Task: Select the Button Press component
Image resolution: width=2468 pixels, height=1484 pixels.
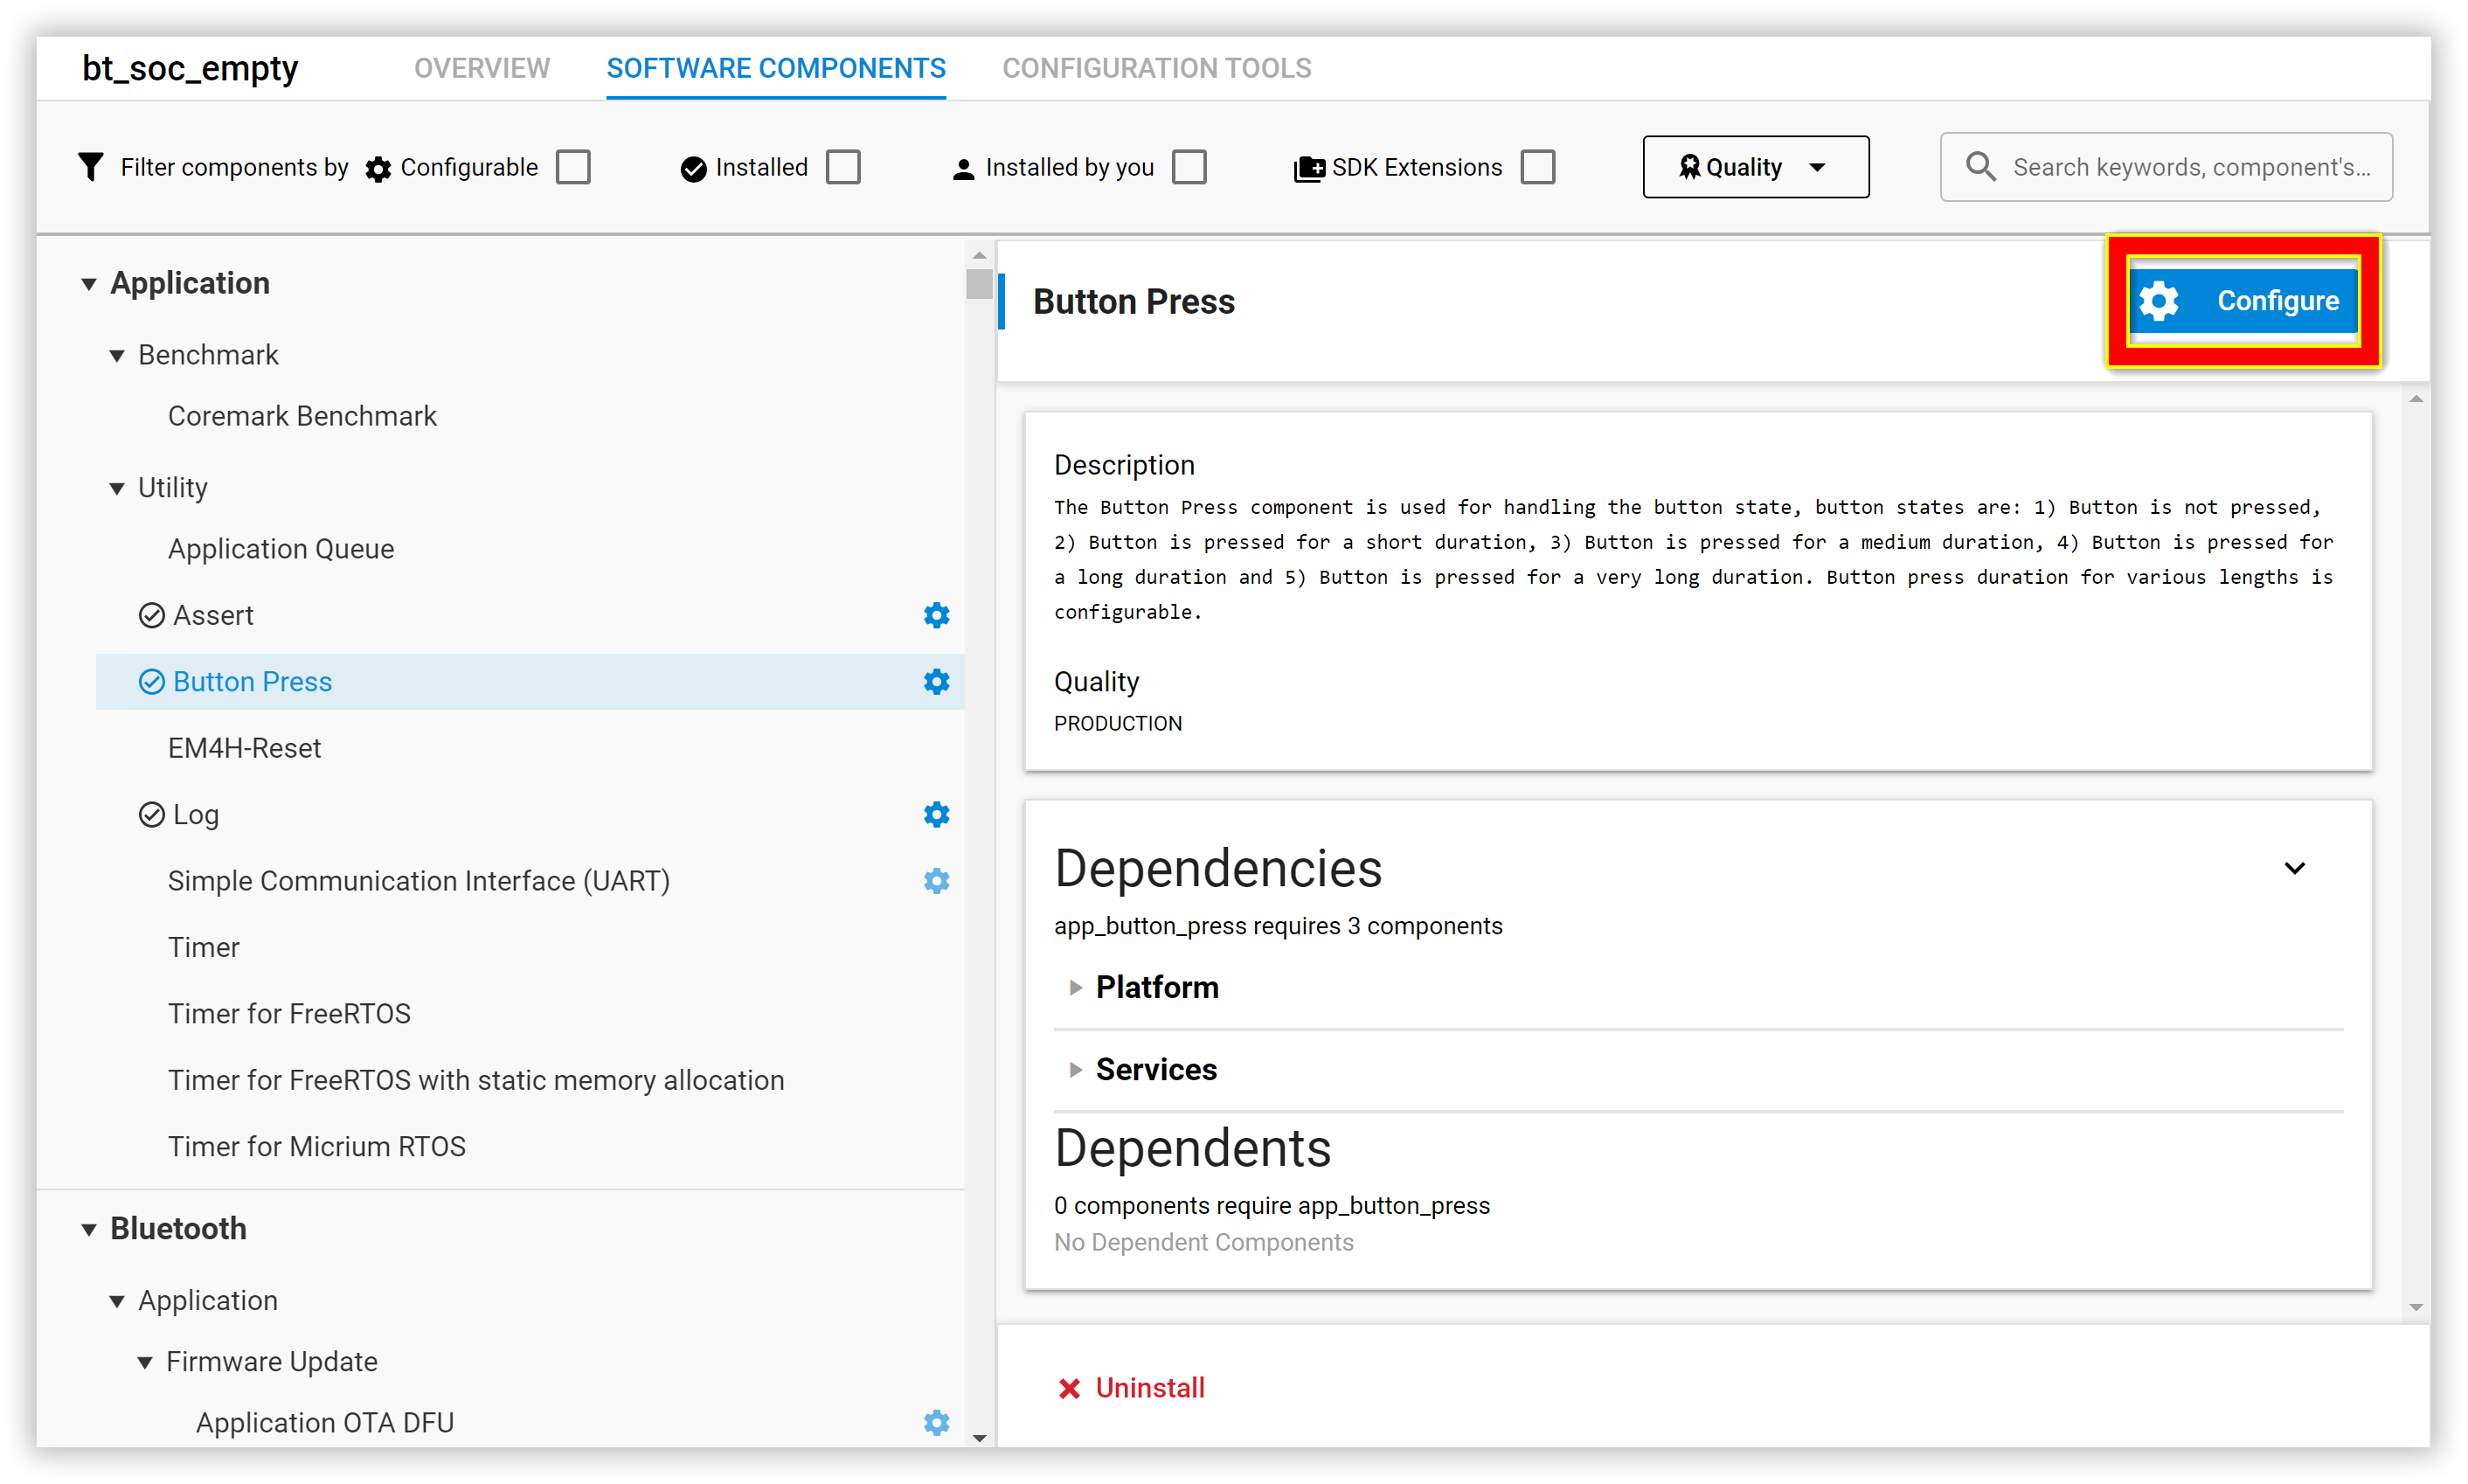Action: coord(252,682)
